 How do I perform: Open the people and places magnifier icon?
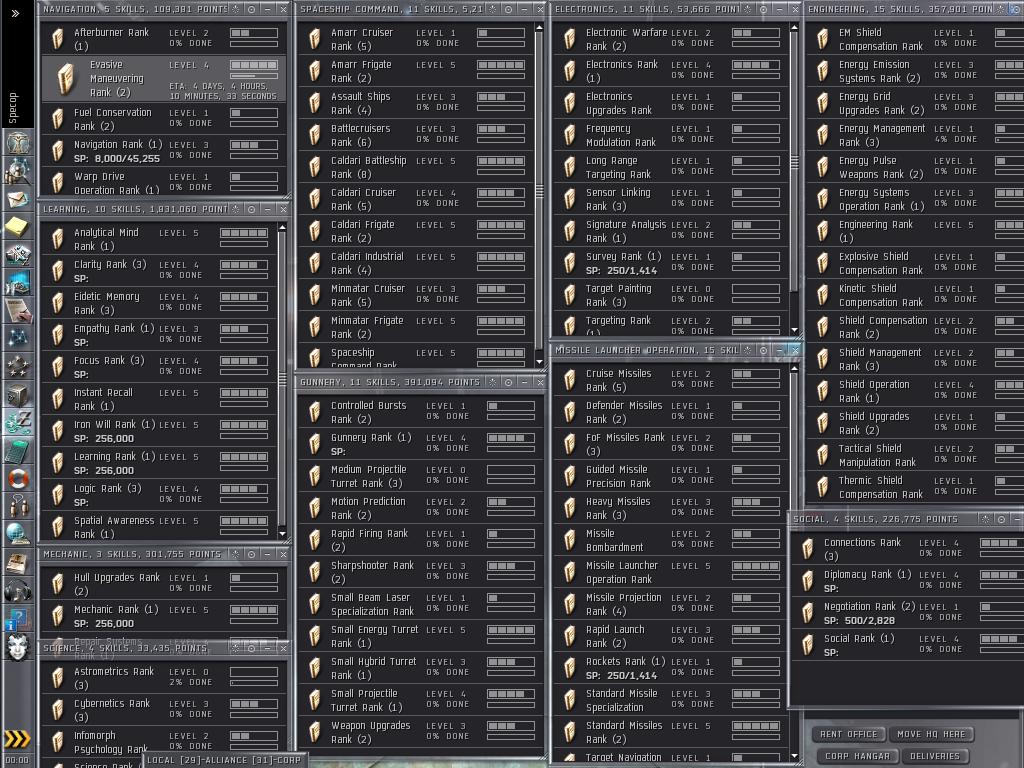click(x=18, y=170)
